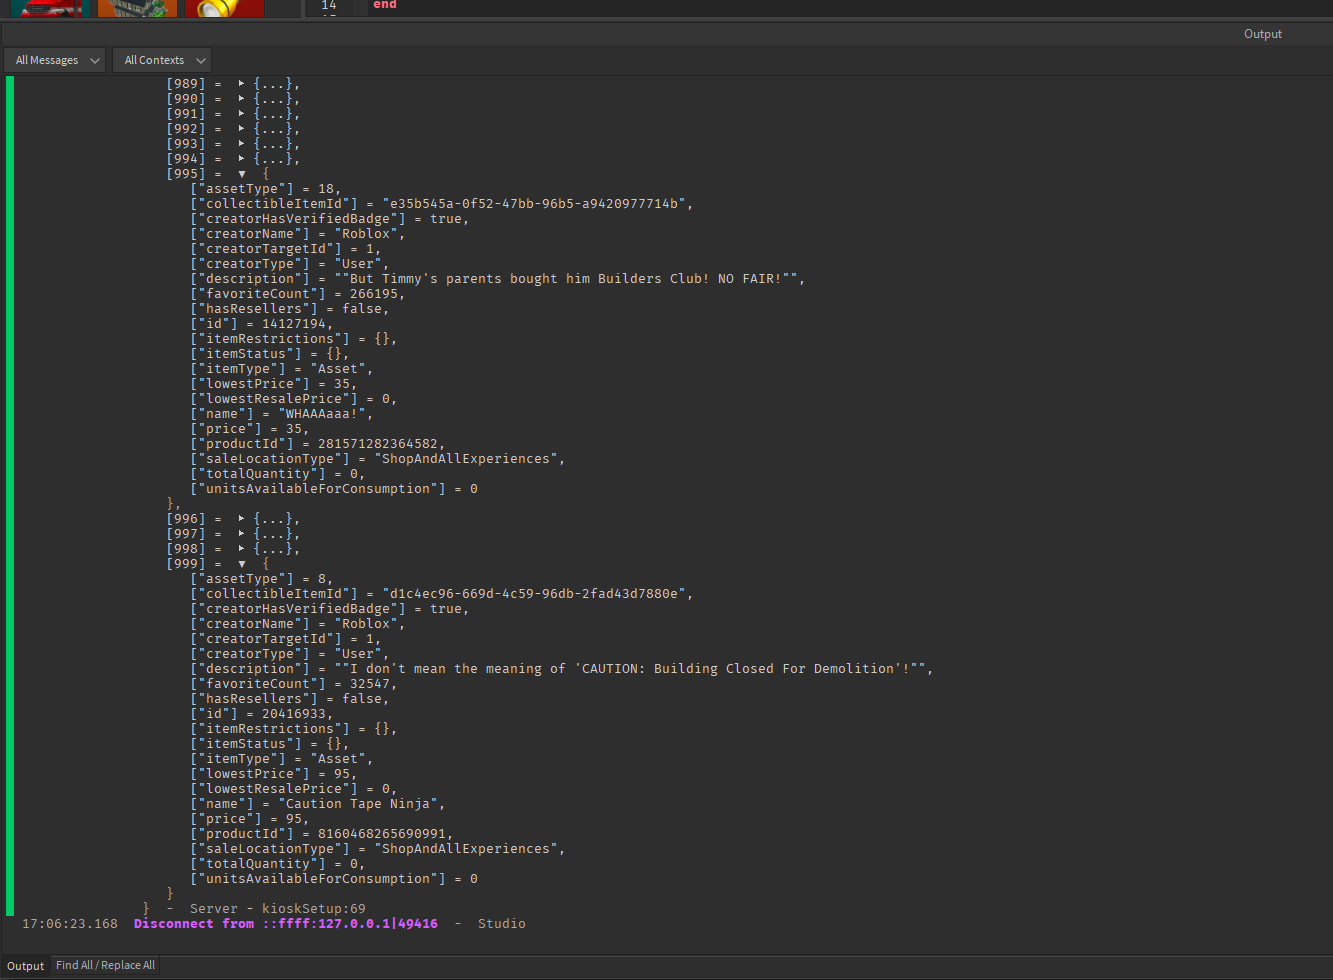This screenshot has height=980, width=1333.
Task: Open the All Contexts filter dropdown
Action: click(161, 60)
